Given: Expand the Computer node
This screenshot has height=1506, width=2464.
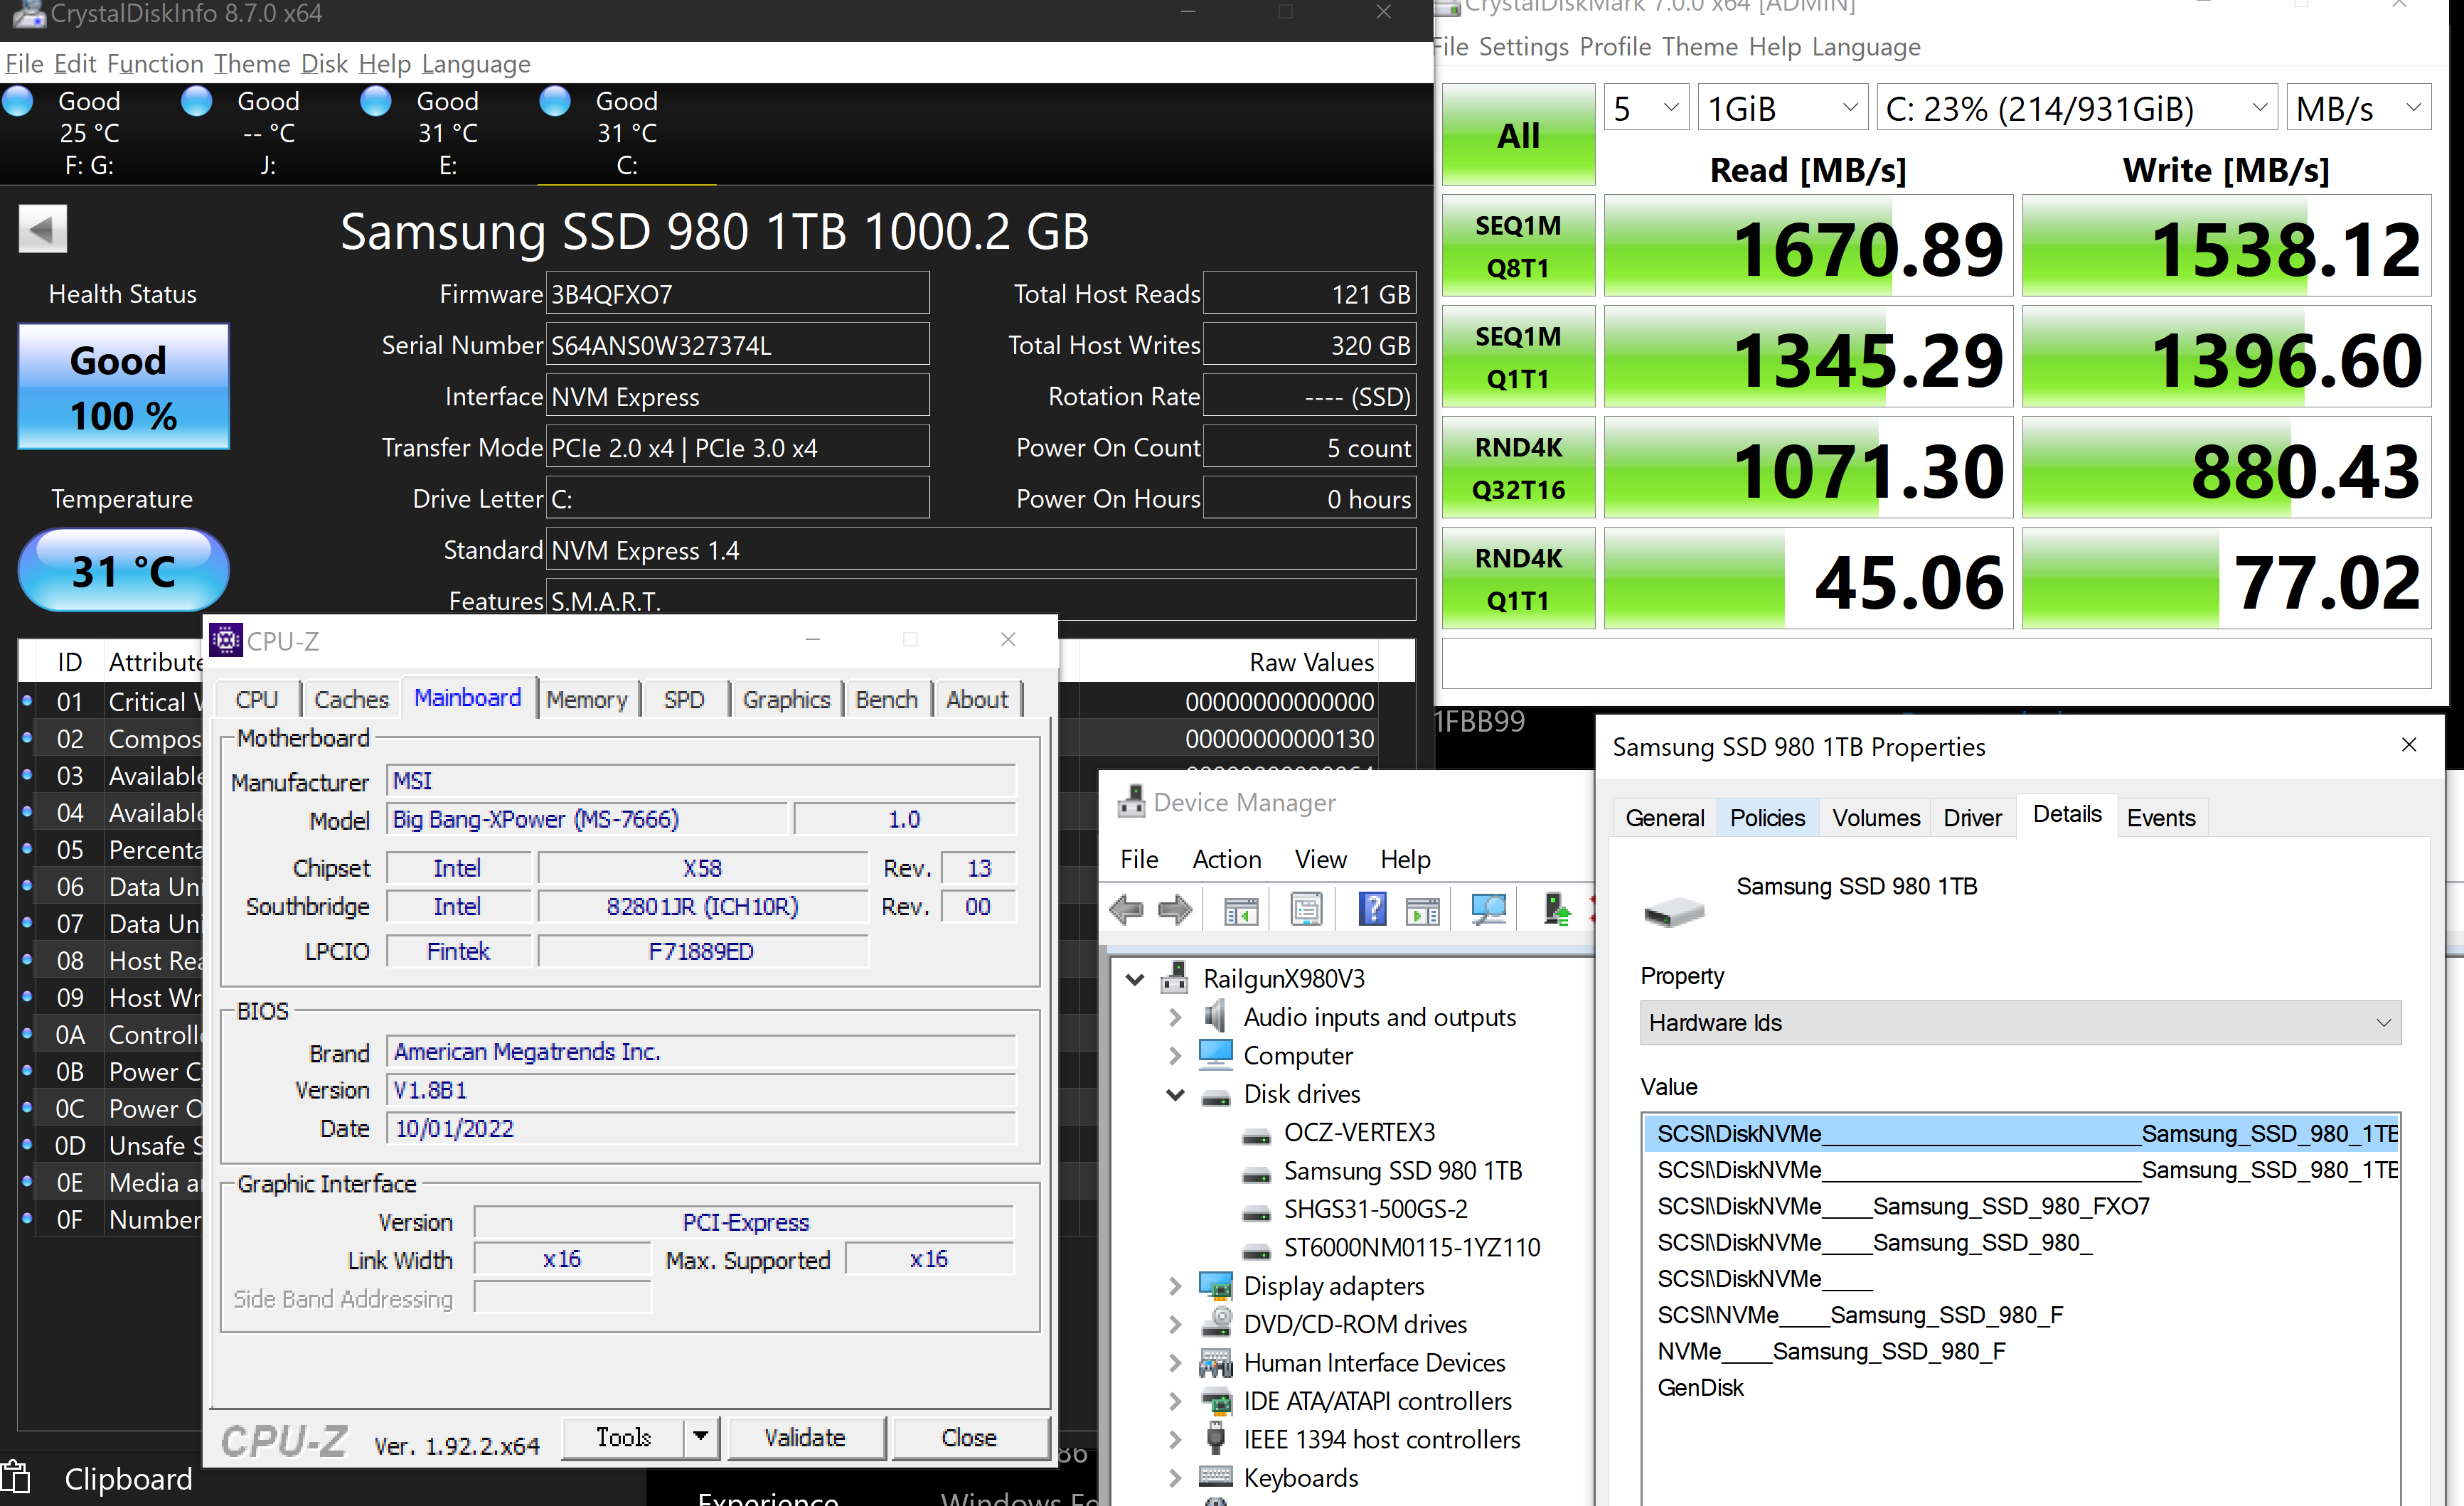Looking at the screenshot, I should 1175,1056.
